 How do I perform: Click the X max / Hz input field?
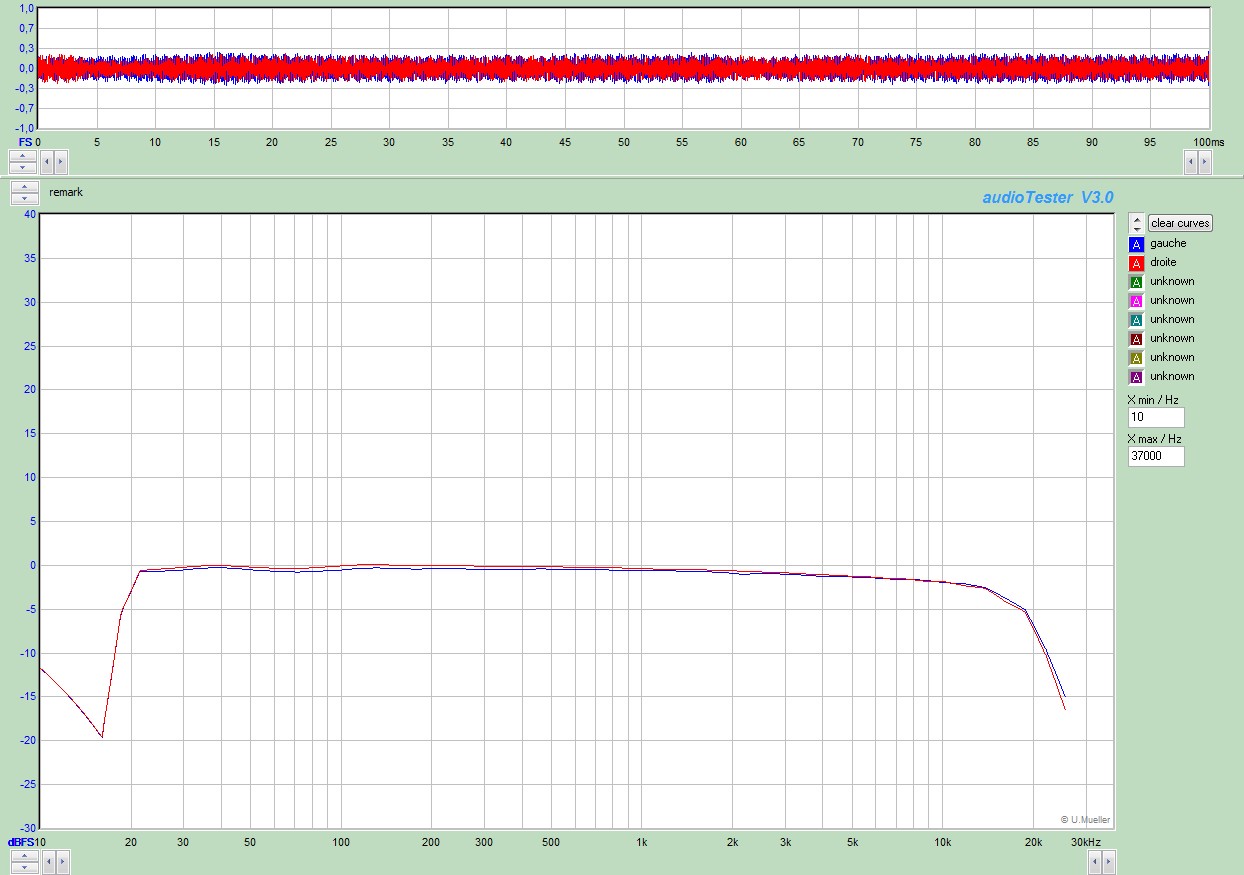click(1155, 456)
